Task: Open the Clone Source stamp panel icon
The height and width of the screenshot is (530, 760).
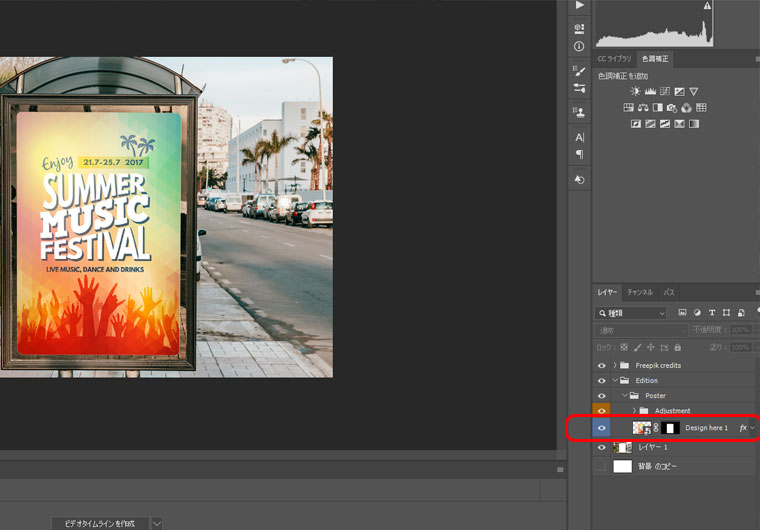Action: pyautogui.click(x=579, y=112)
